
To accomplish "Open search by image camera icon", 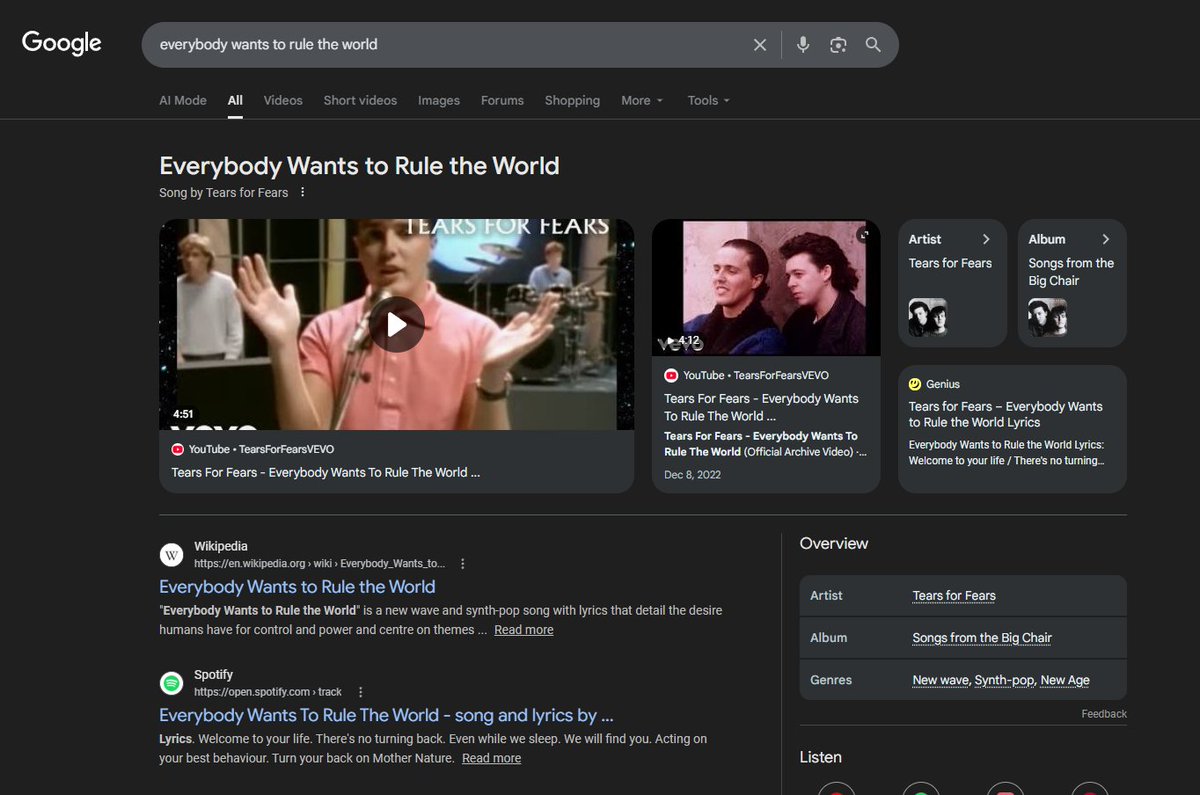I will (x=838, y=45).
